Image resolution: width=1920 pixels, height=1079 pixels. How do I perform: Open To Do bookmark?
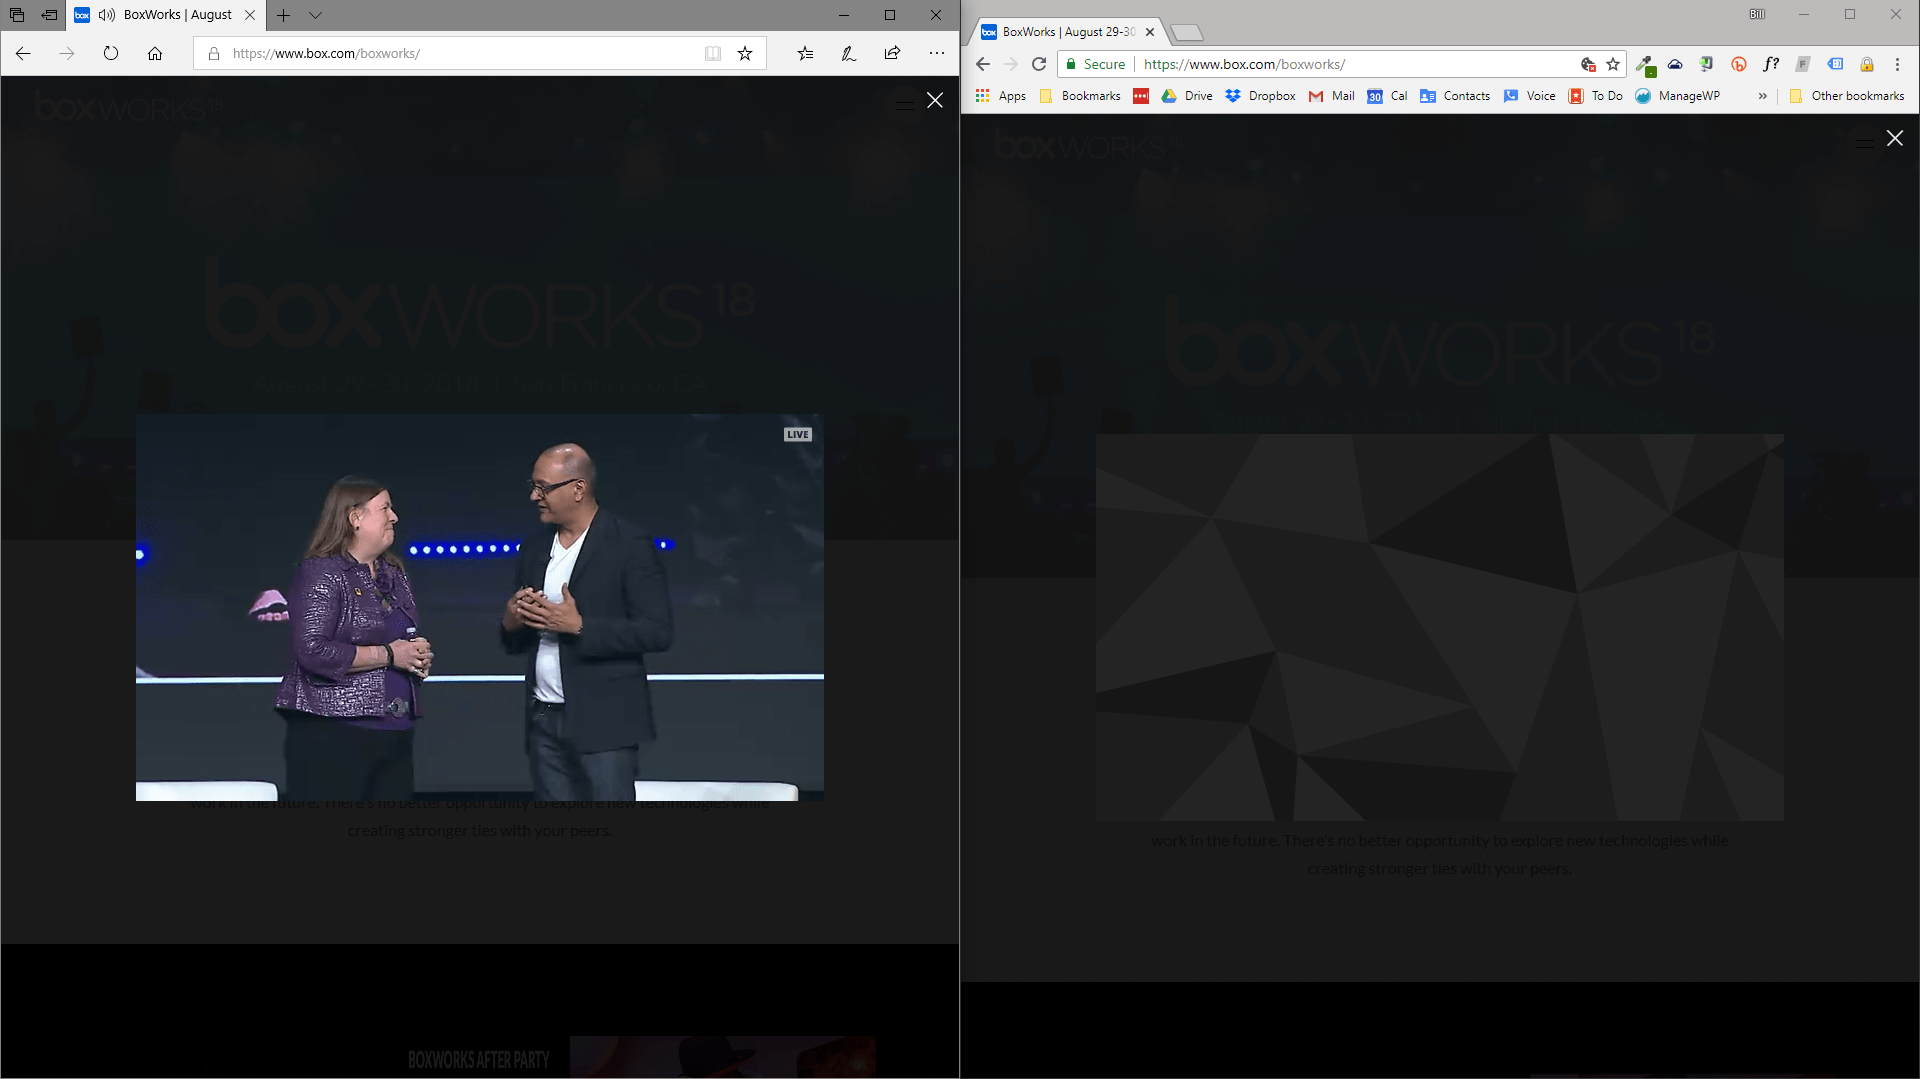1596,96
